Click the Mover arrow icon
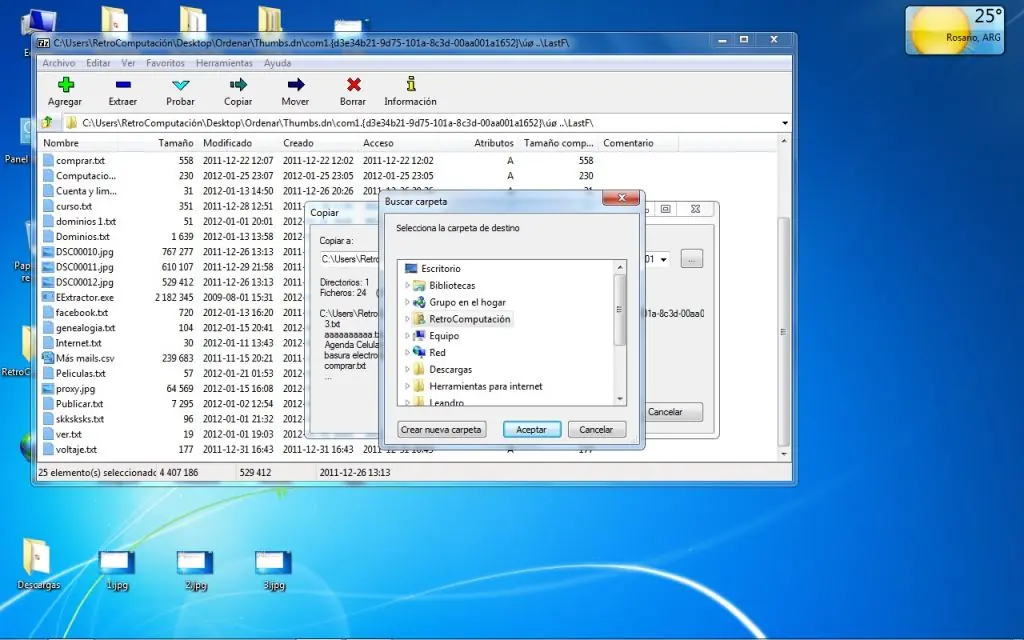 point(296,84)
